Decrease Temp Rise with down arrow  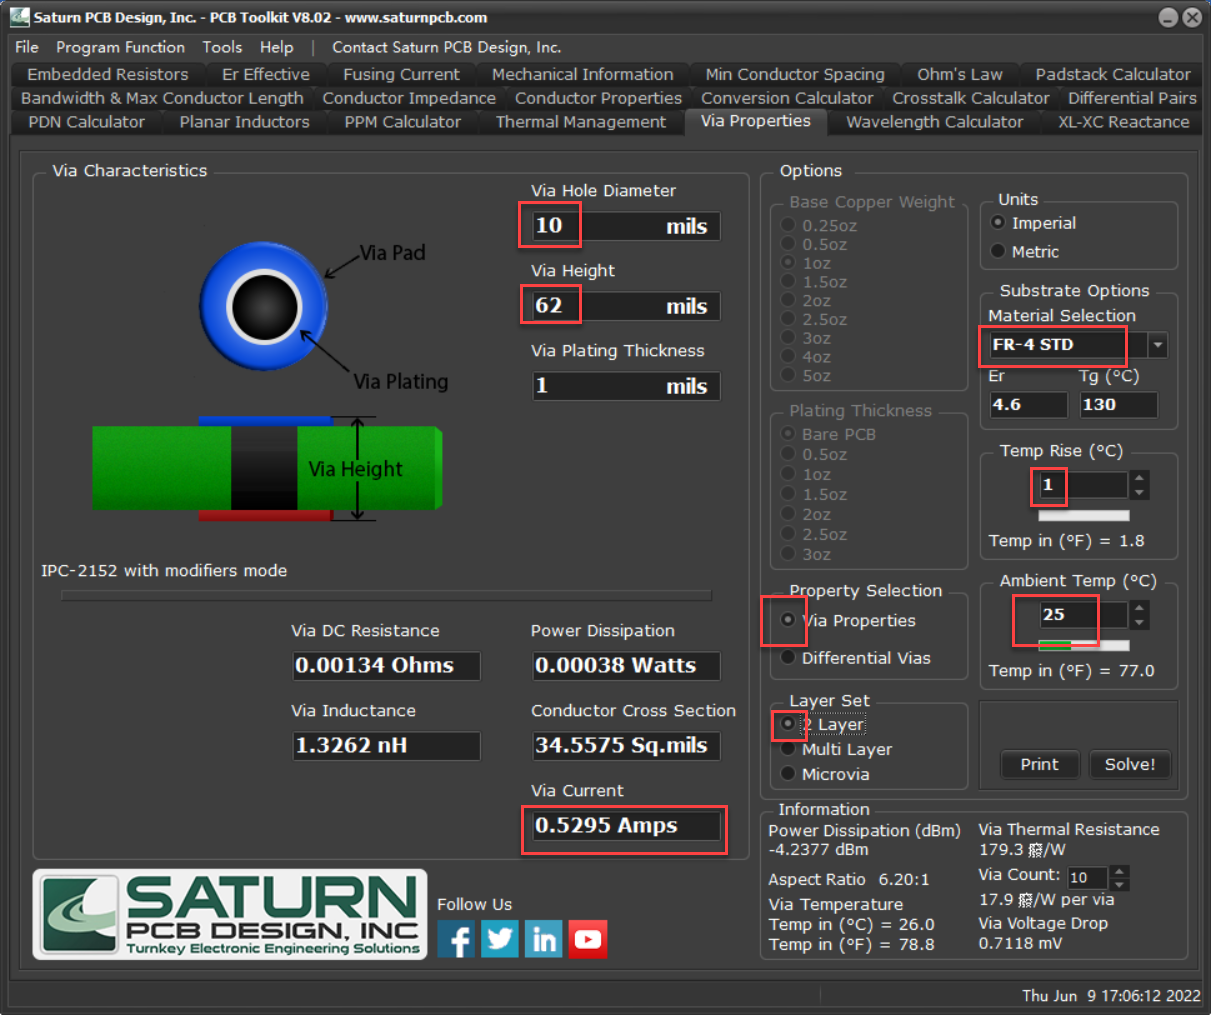(1139, 492)
